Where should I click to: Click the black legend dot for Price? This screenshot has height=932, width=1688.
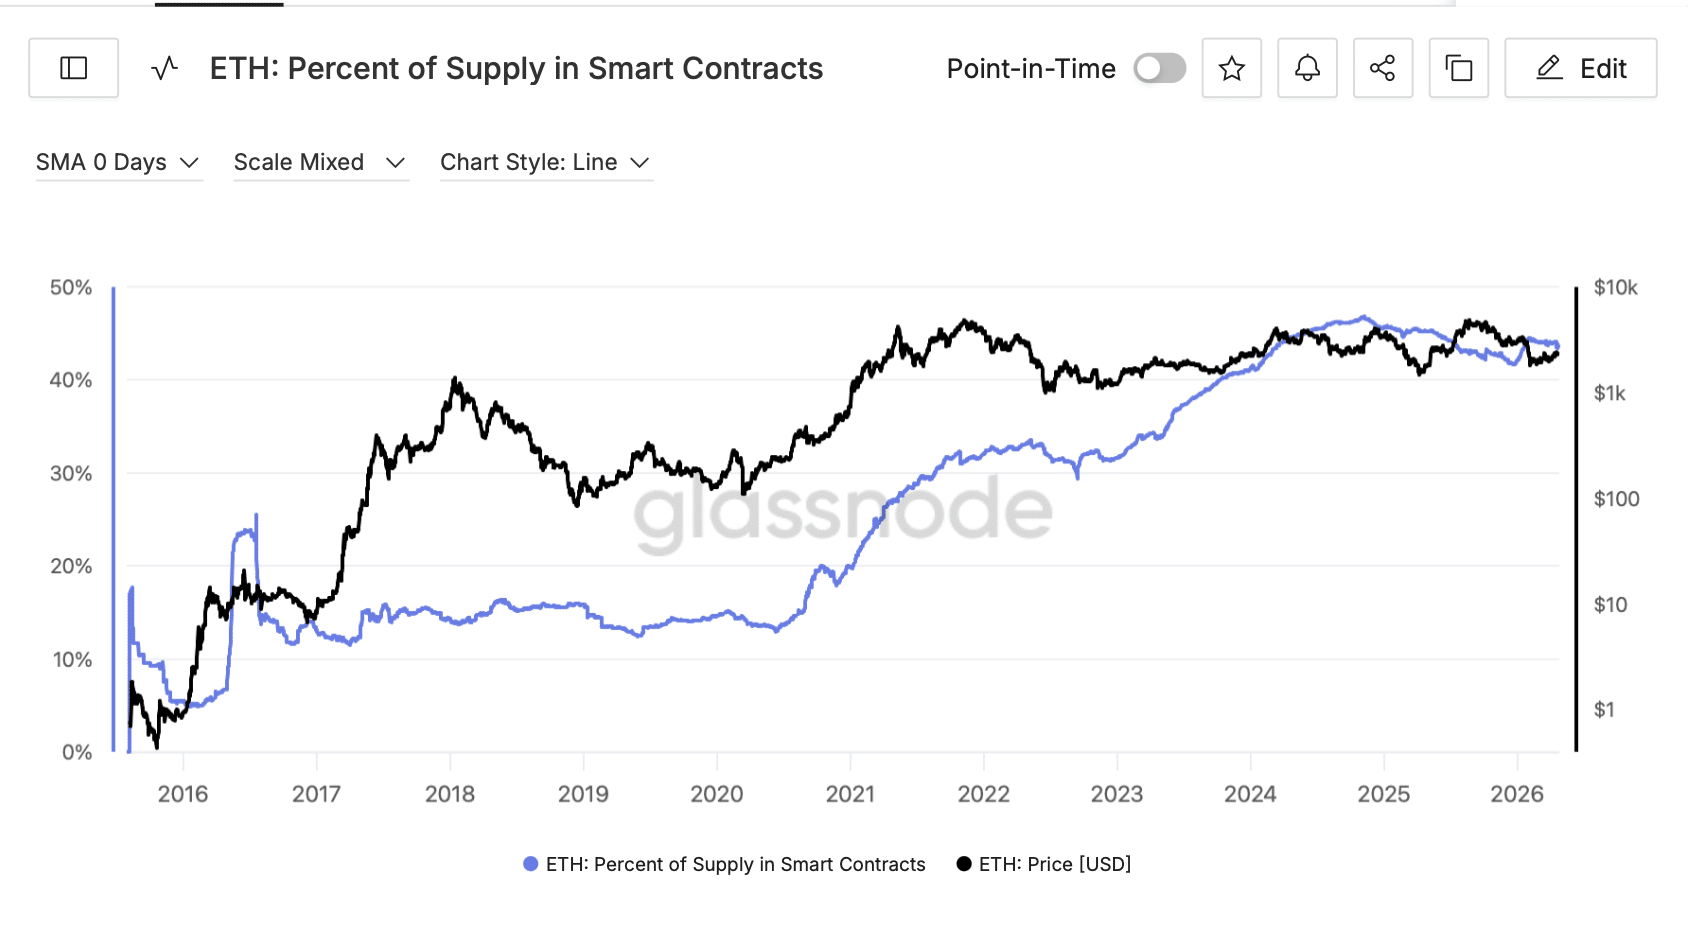[x=964, y=864]
